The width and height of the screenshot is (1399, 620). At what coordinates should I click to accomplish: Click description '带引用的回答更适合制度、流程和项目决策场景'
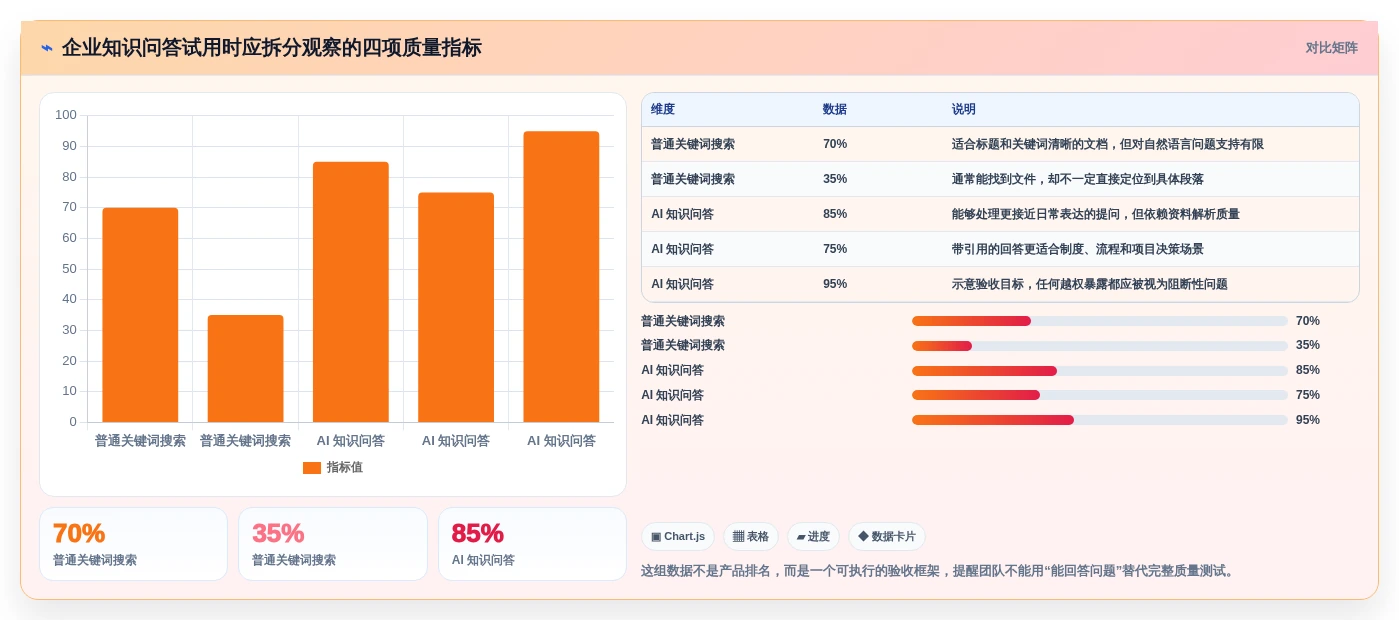coord(1078,249)
